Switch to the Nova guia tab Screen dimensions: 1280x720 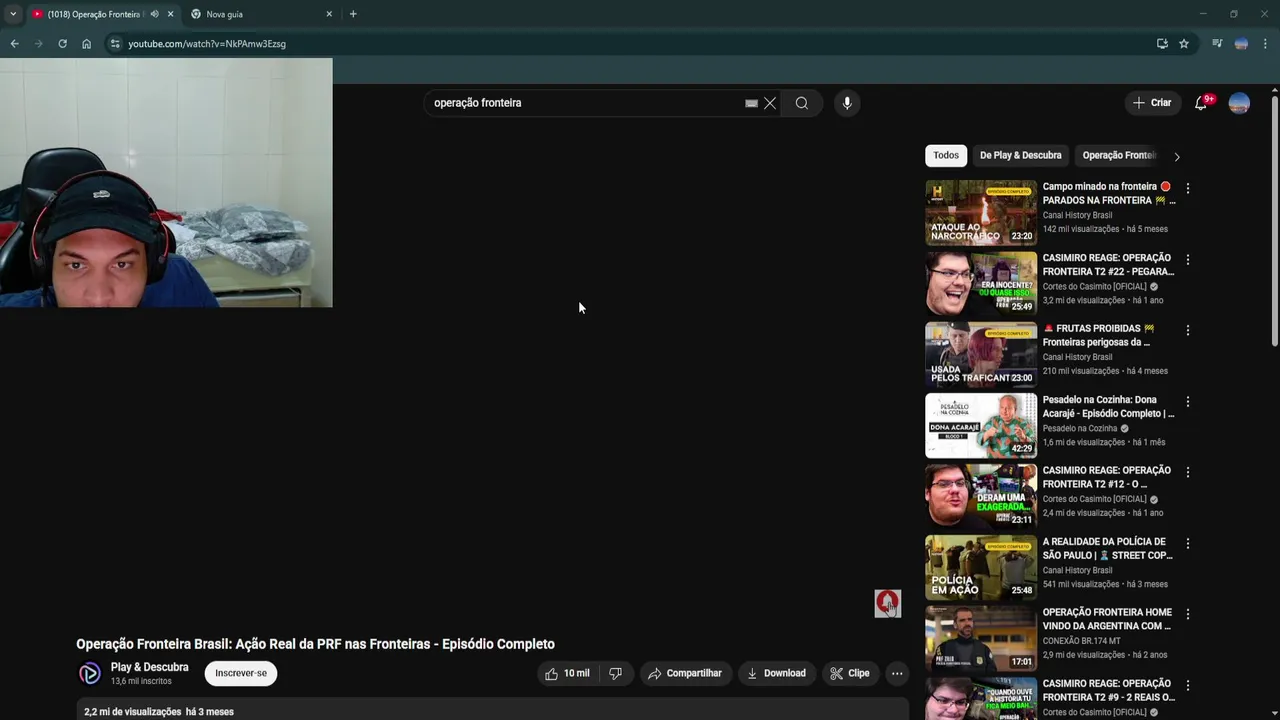(x=262, y=14)
